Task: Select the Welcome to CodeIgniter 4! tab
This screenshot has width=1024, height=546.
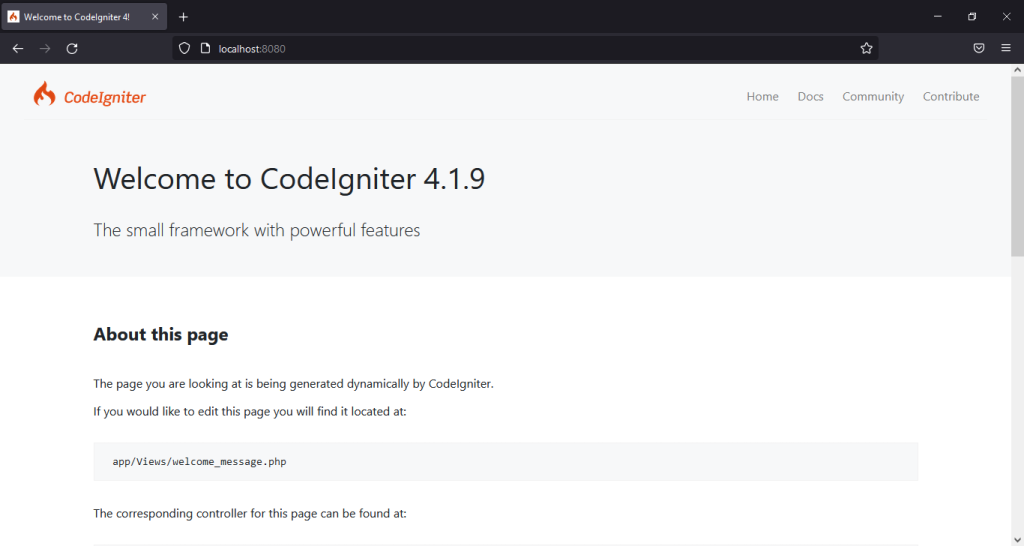Action: [76, 17]
